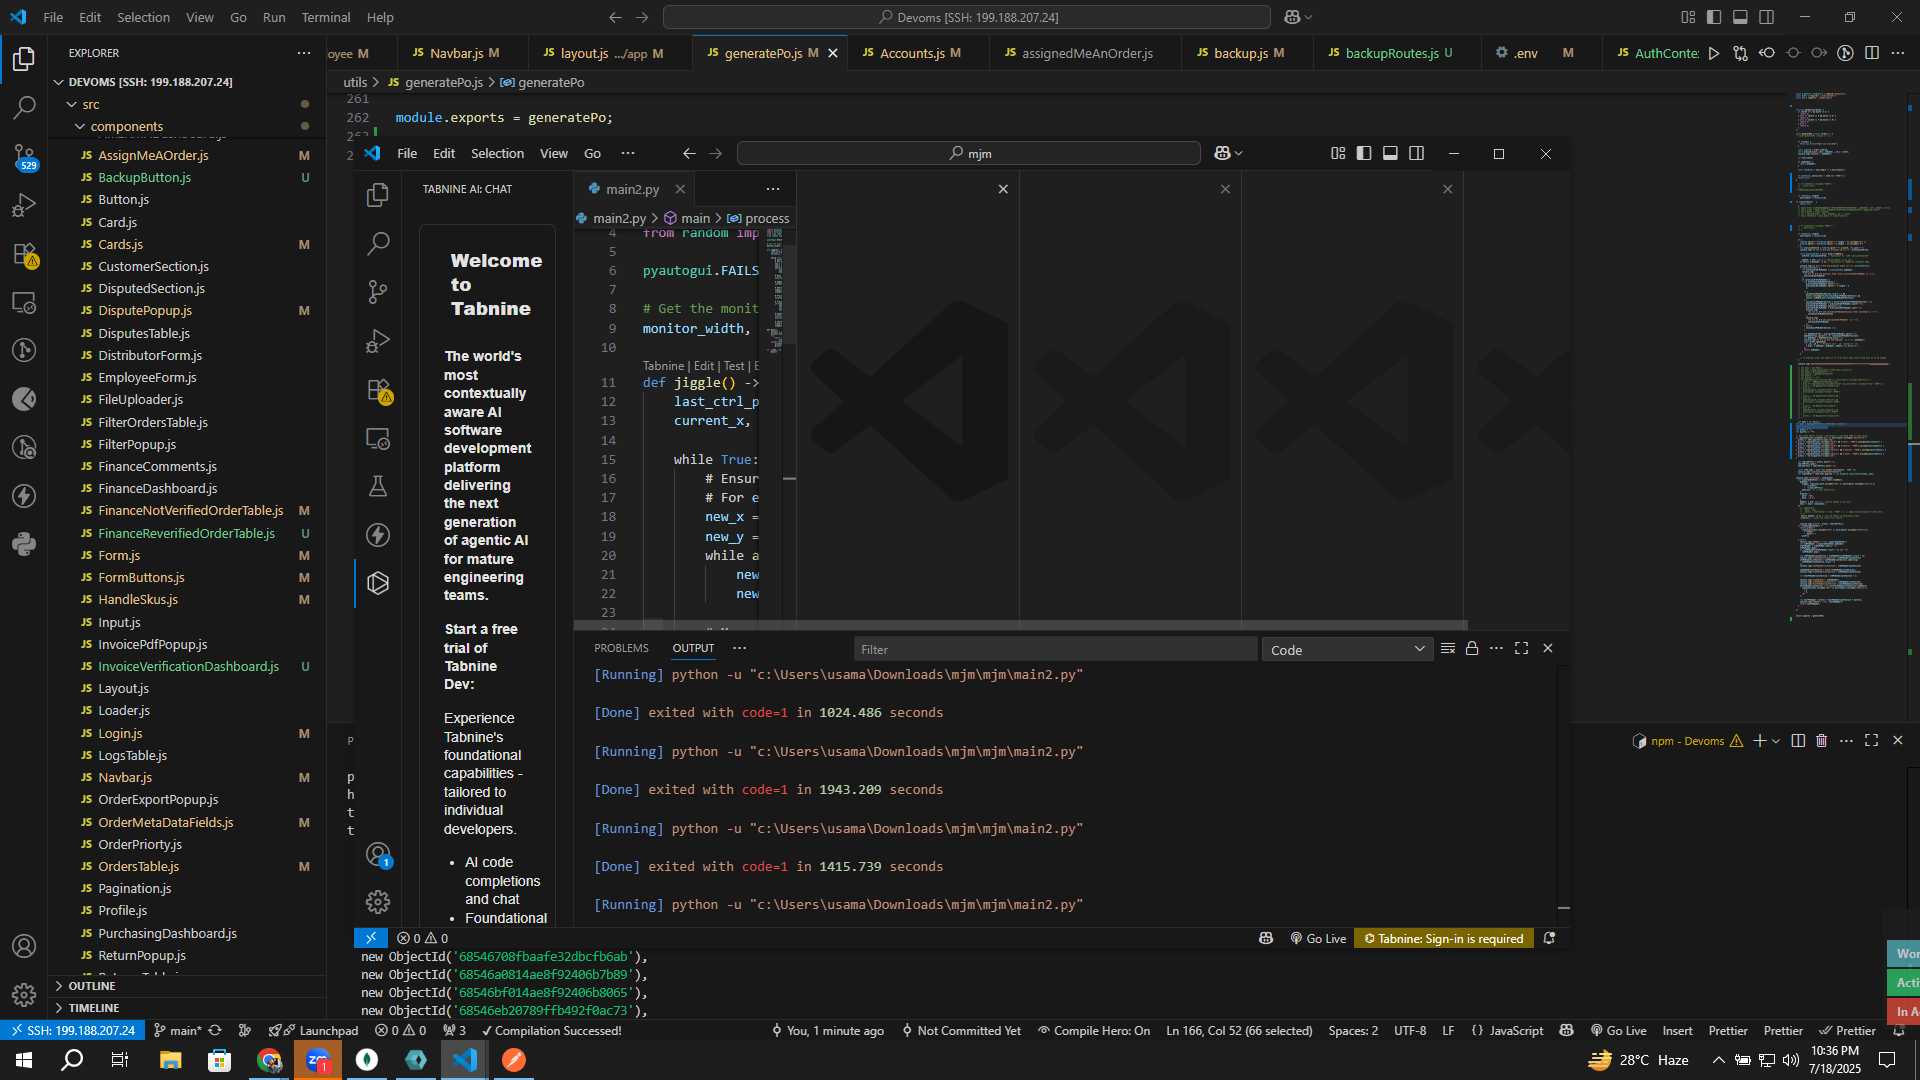Kill the npm terminal with trash icon
Viewport: 1920px width, 1080px height.
[1821, 741]
